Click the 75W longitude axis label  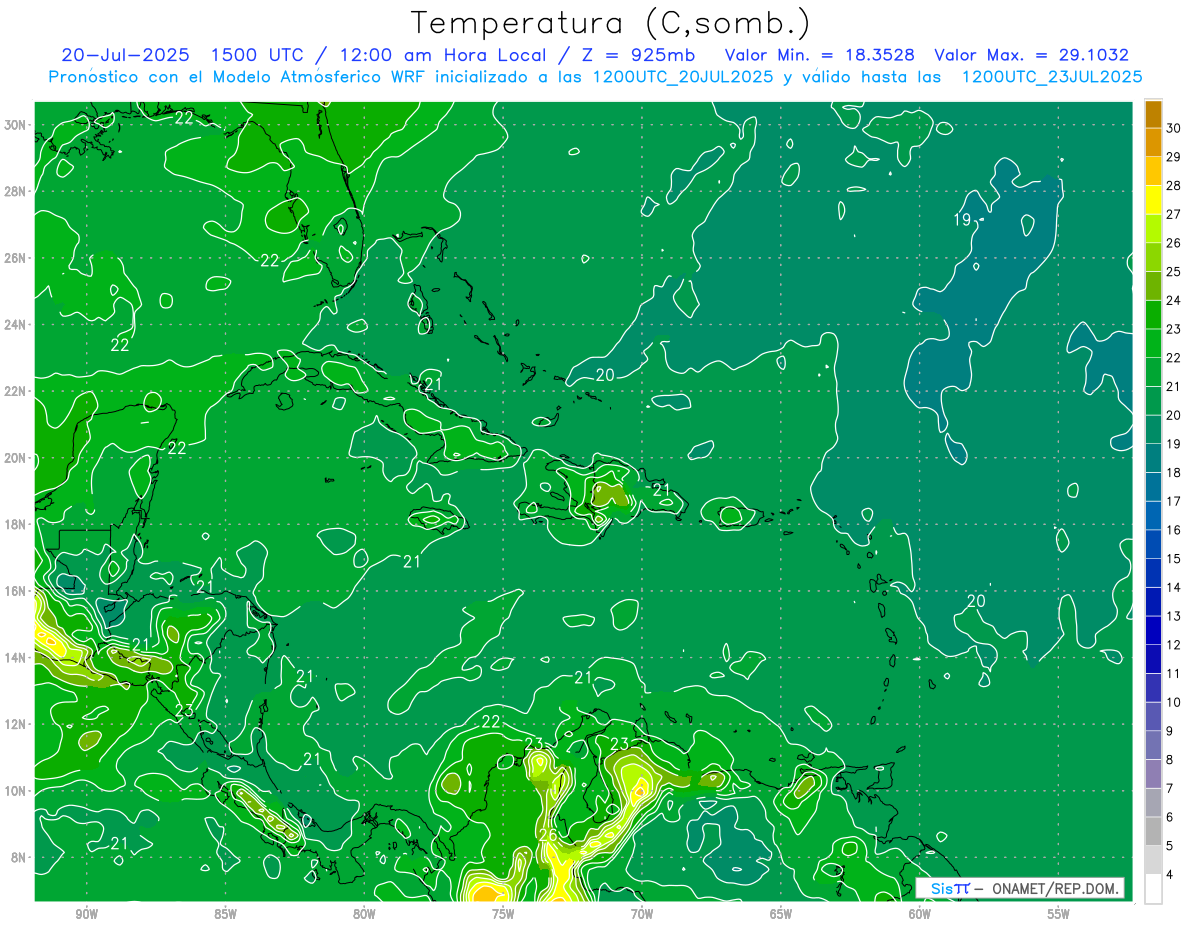pyautogui.click(x=503, y=914)
